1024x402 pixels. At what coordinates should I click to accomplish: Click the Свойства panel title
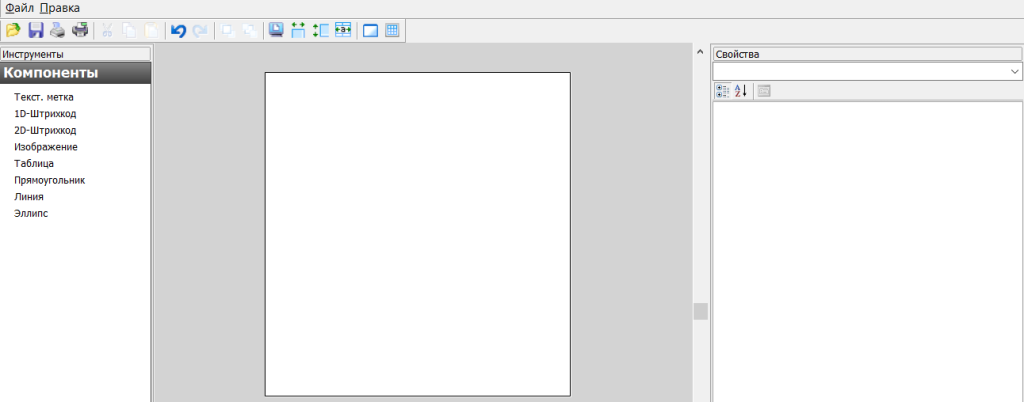(867, 54)
